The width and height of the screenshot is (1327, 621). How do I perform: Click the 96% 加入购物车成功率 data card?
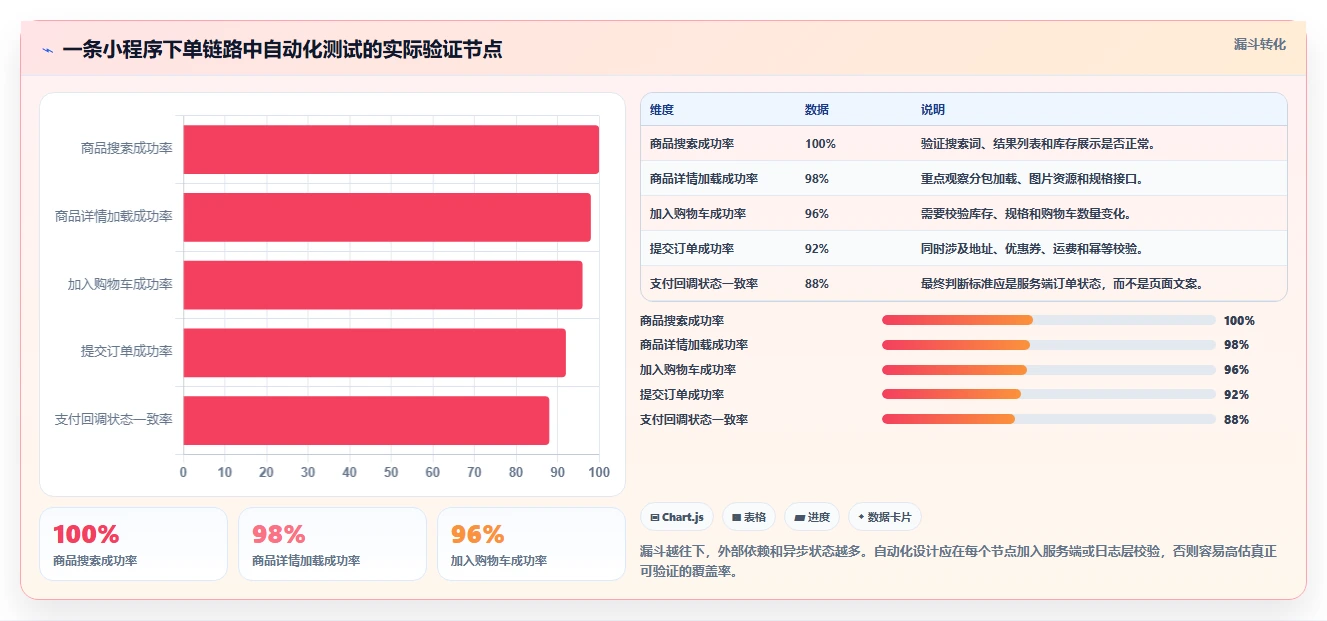click(x=531, y=544)
